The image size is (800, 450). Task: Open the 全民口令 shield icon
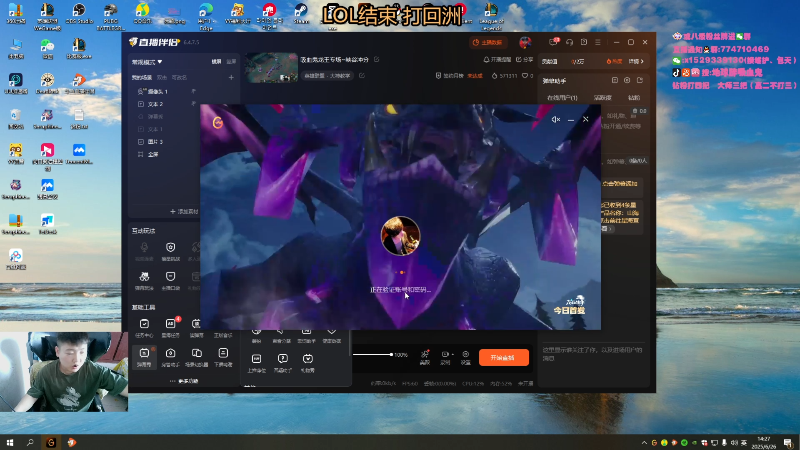tap(170, 280)
